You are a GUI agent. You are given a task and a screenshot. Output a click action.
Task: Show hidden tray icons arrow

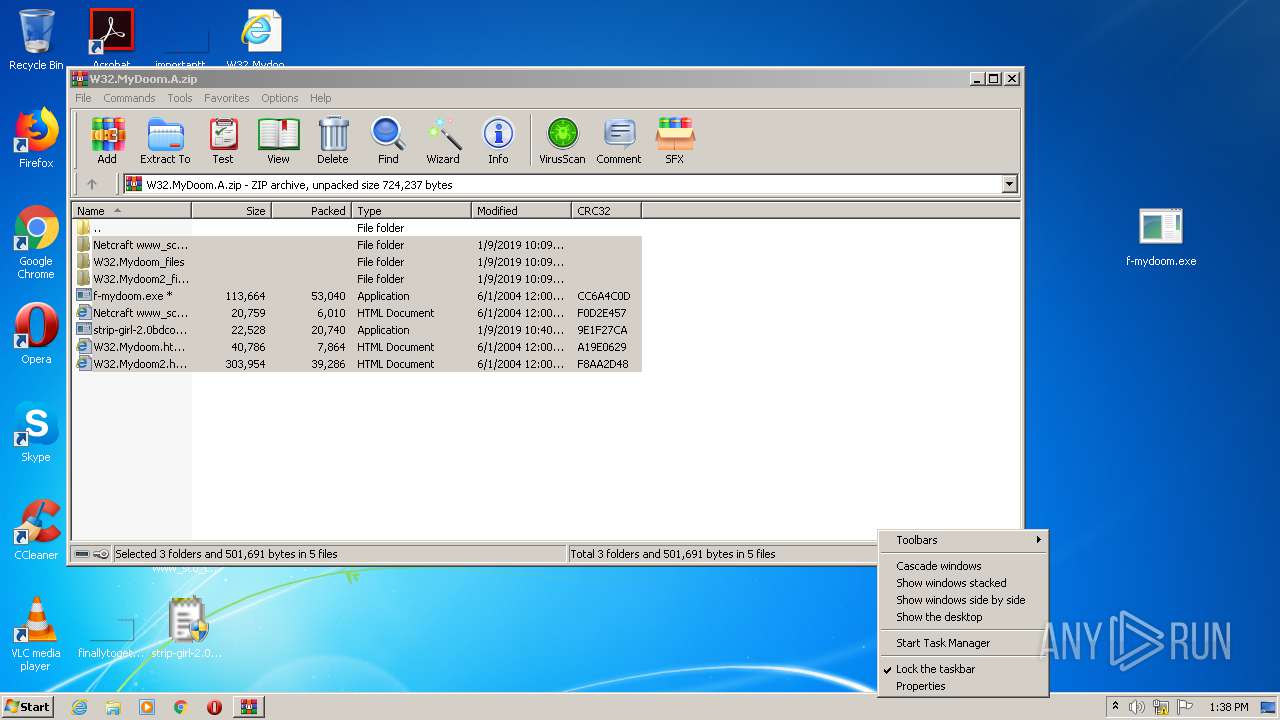click(1115, 707)
